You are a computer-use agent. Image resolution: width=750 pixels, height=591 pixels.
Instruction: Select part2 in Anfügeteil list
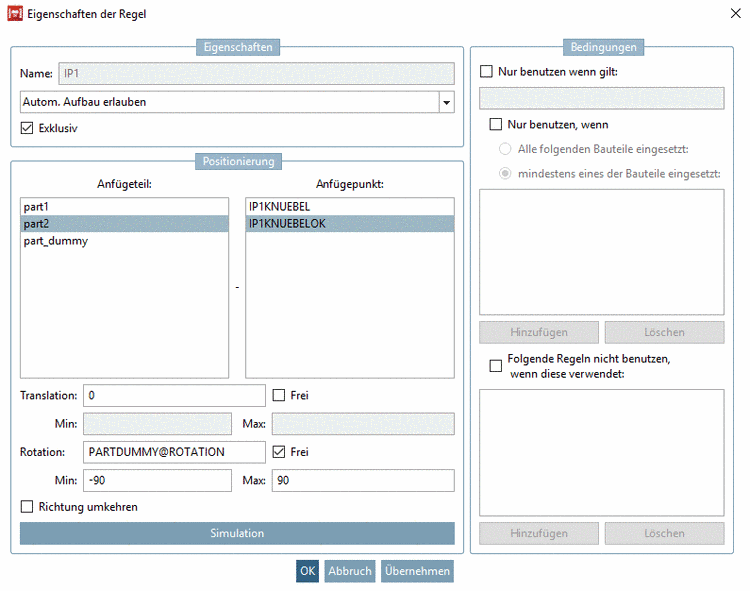(x=124, y=224)
